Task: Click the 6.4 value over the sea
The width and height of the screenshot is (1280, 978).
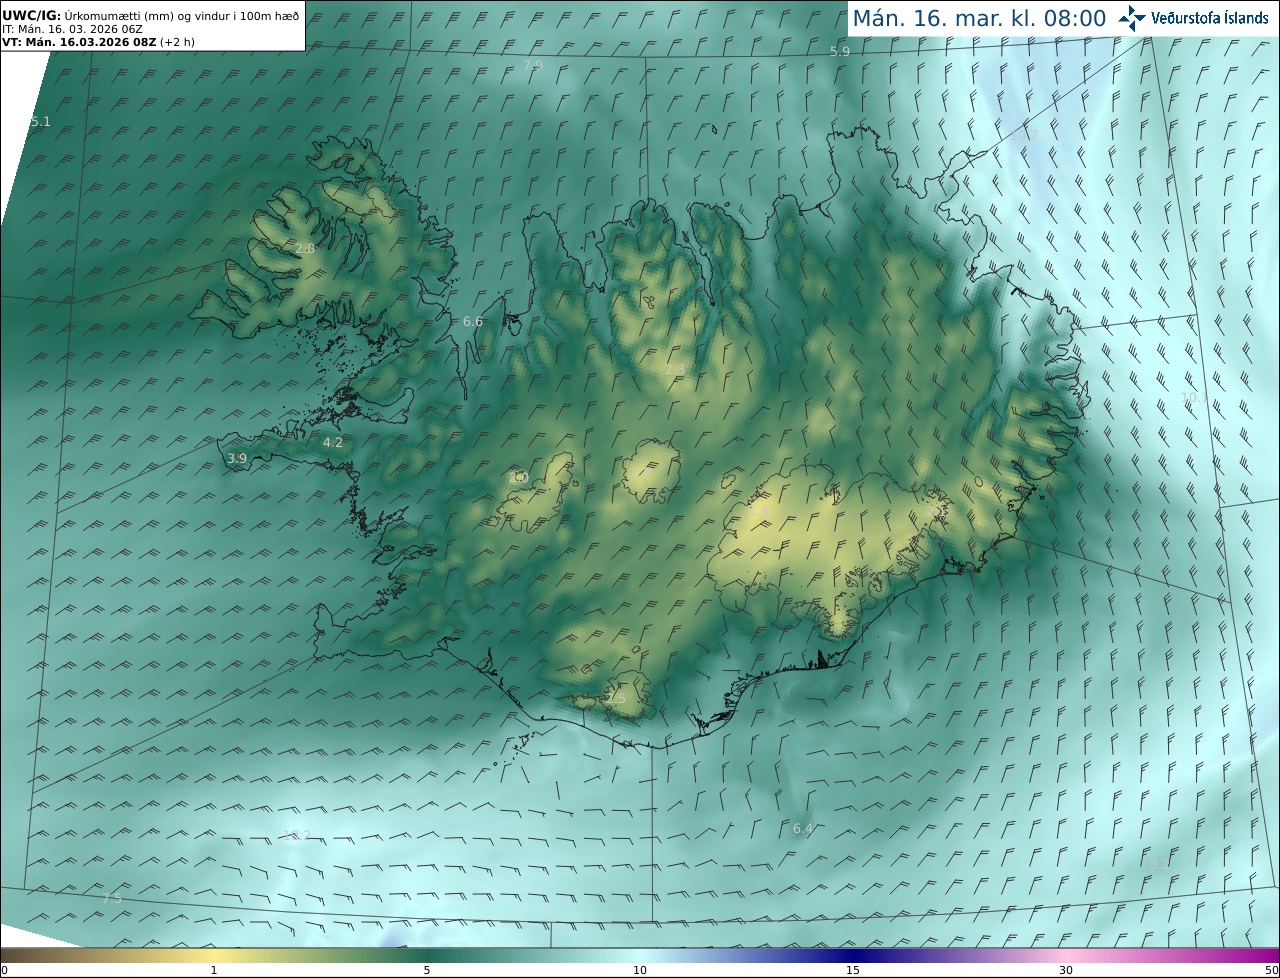Action: pyautogui.click(x=803, y=829)
